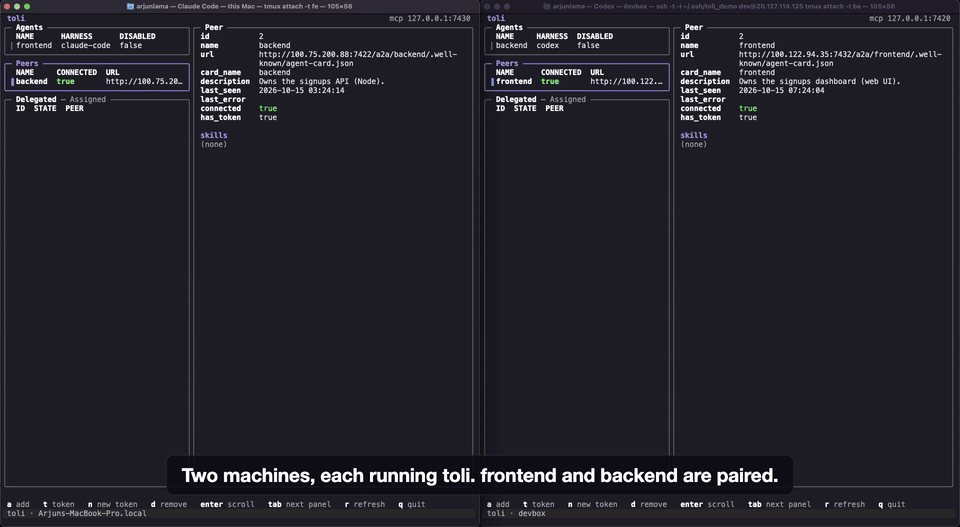Click 'a add' in the left window footer
This screenshot has height=527, width=960.
click(x=18, y=504)
